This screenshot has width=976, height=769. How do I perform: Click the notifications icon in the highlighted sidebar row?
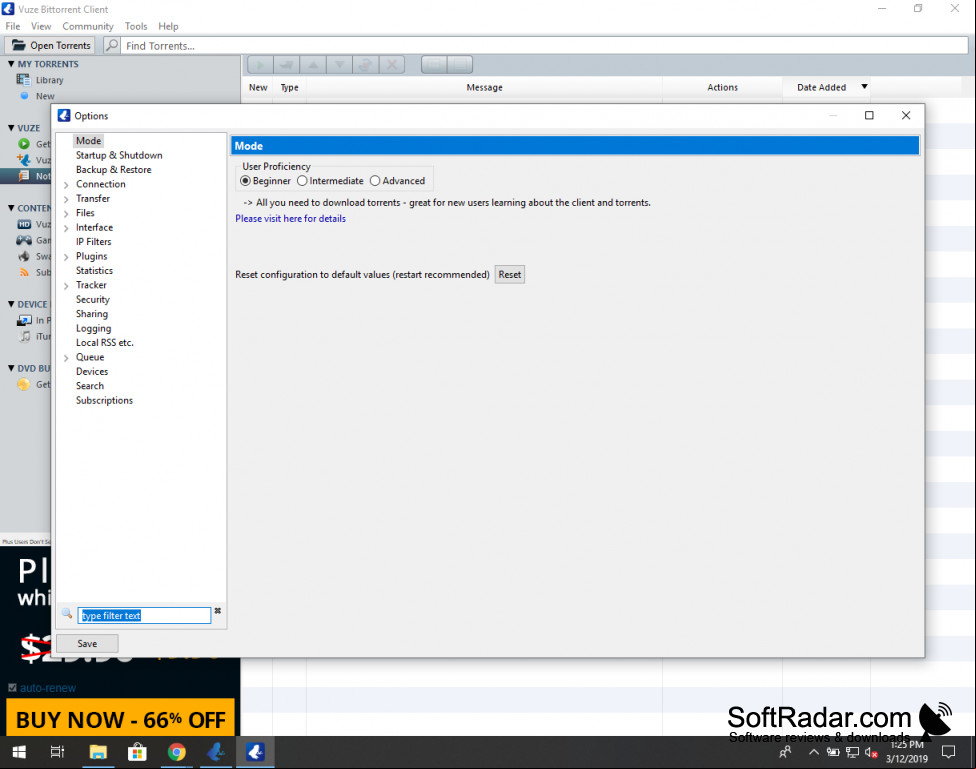(24, 176)
